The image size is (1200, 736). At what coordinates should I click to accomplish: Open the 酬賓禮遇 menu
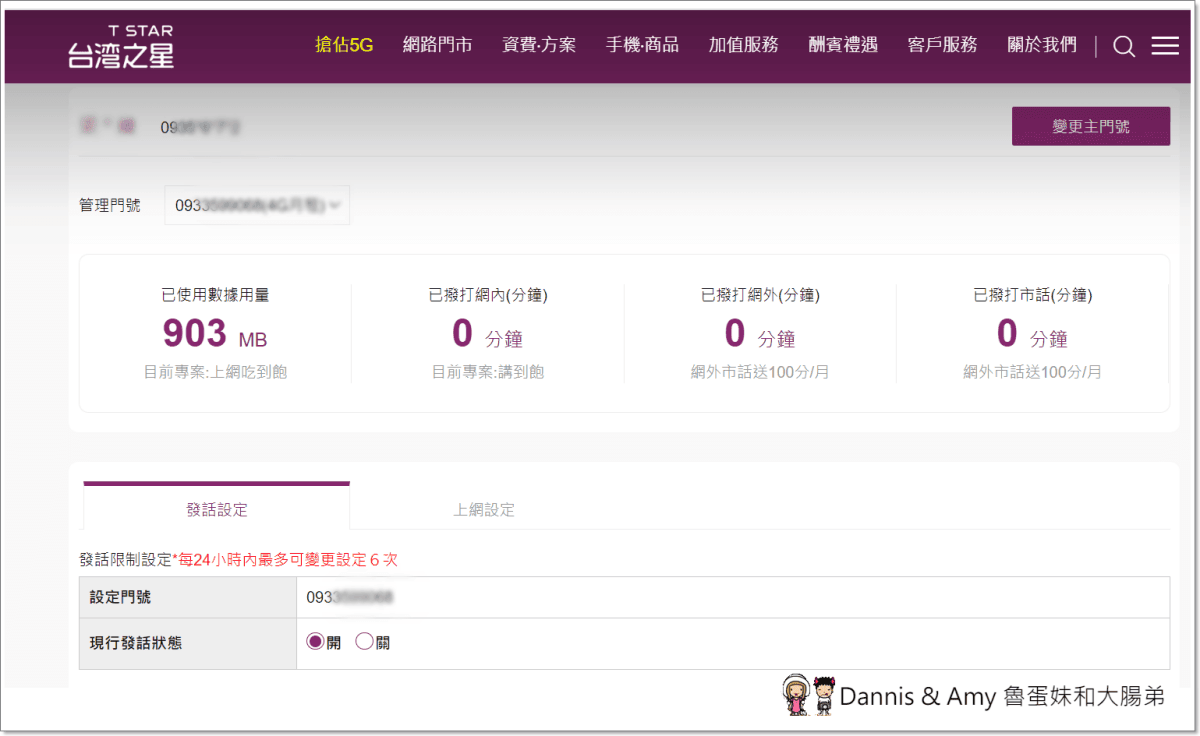(843, 45)
